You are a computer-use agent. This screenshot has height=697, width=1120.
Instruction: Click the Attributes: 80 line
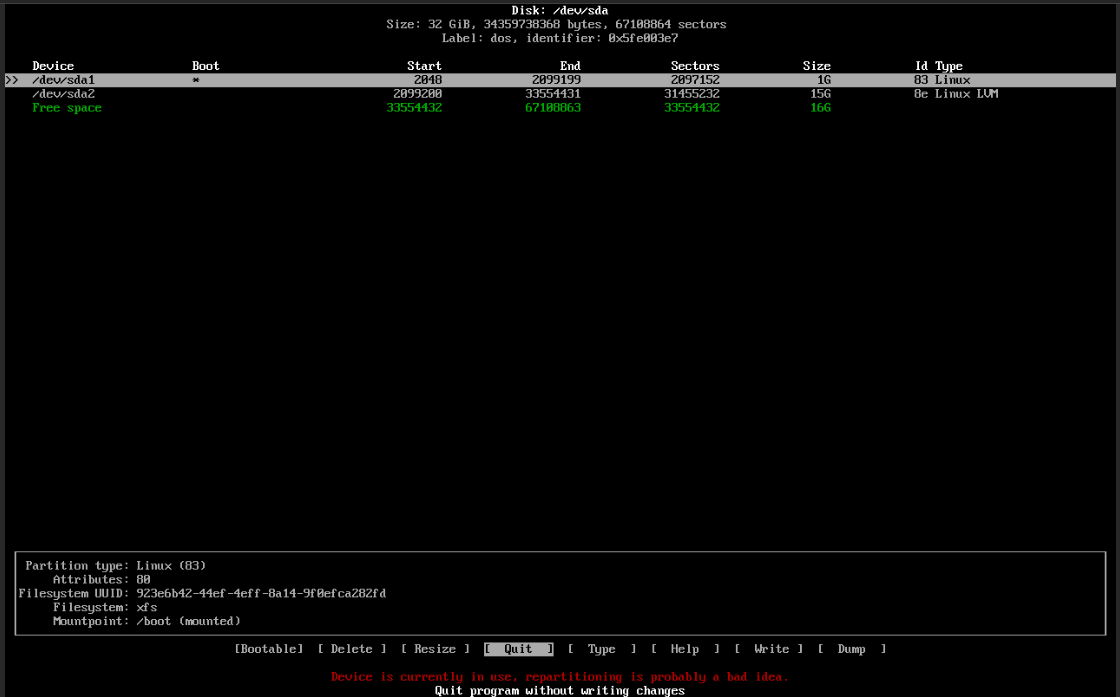point(101,579)
